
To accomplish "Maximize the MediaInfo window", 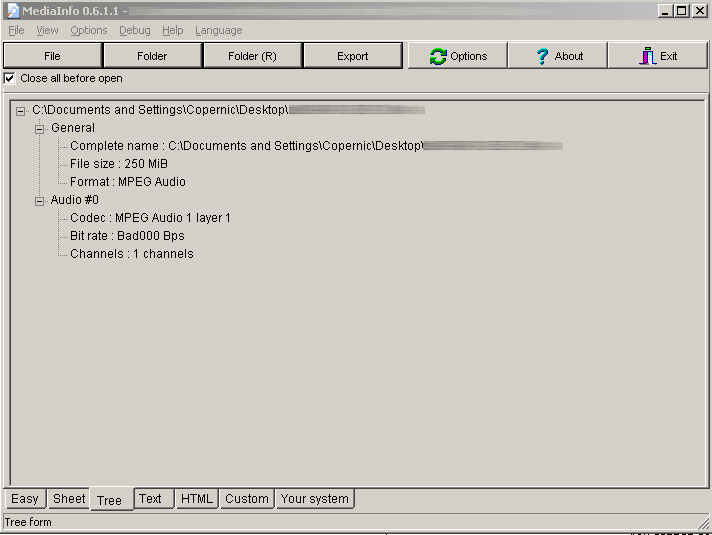I will coord(682,10).
